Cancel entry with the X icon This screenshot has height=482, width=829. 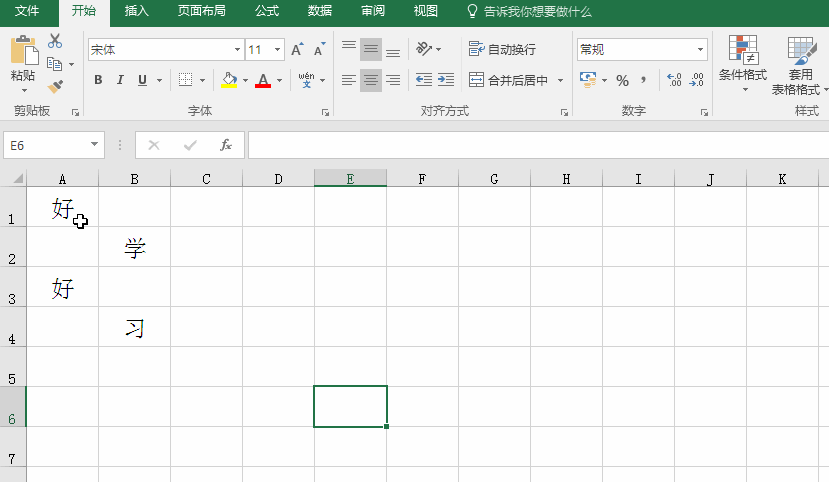click(x=154, y=145)
